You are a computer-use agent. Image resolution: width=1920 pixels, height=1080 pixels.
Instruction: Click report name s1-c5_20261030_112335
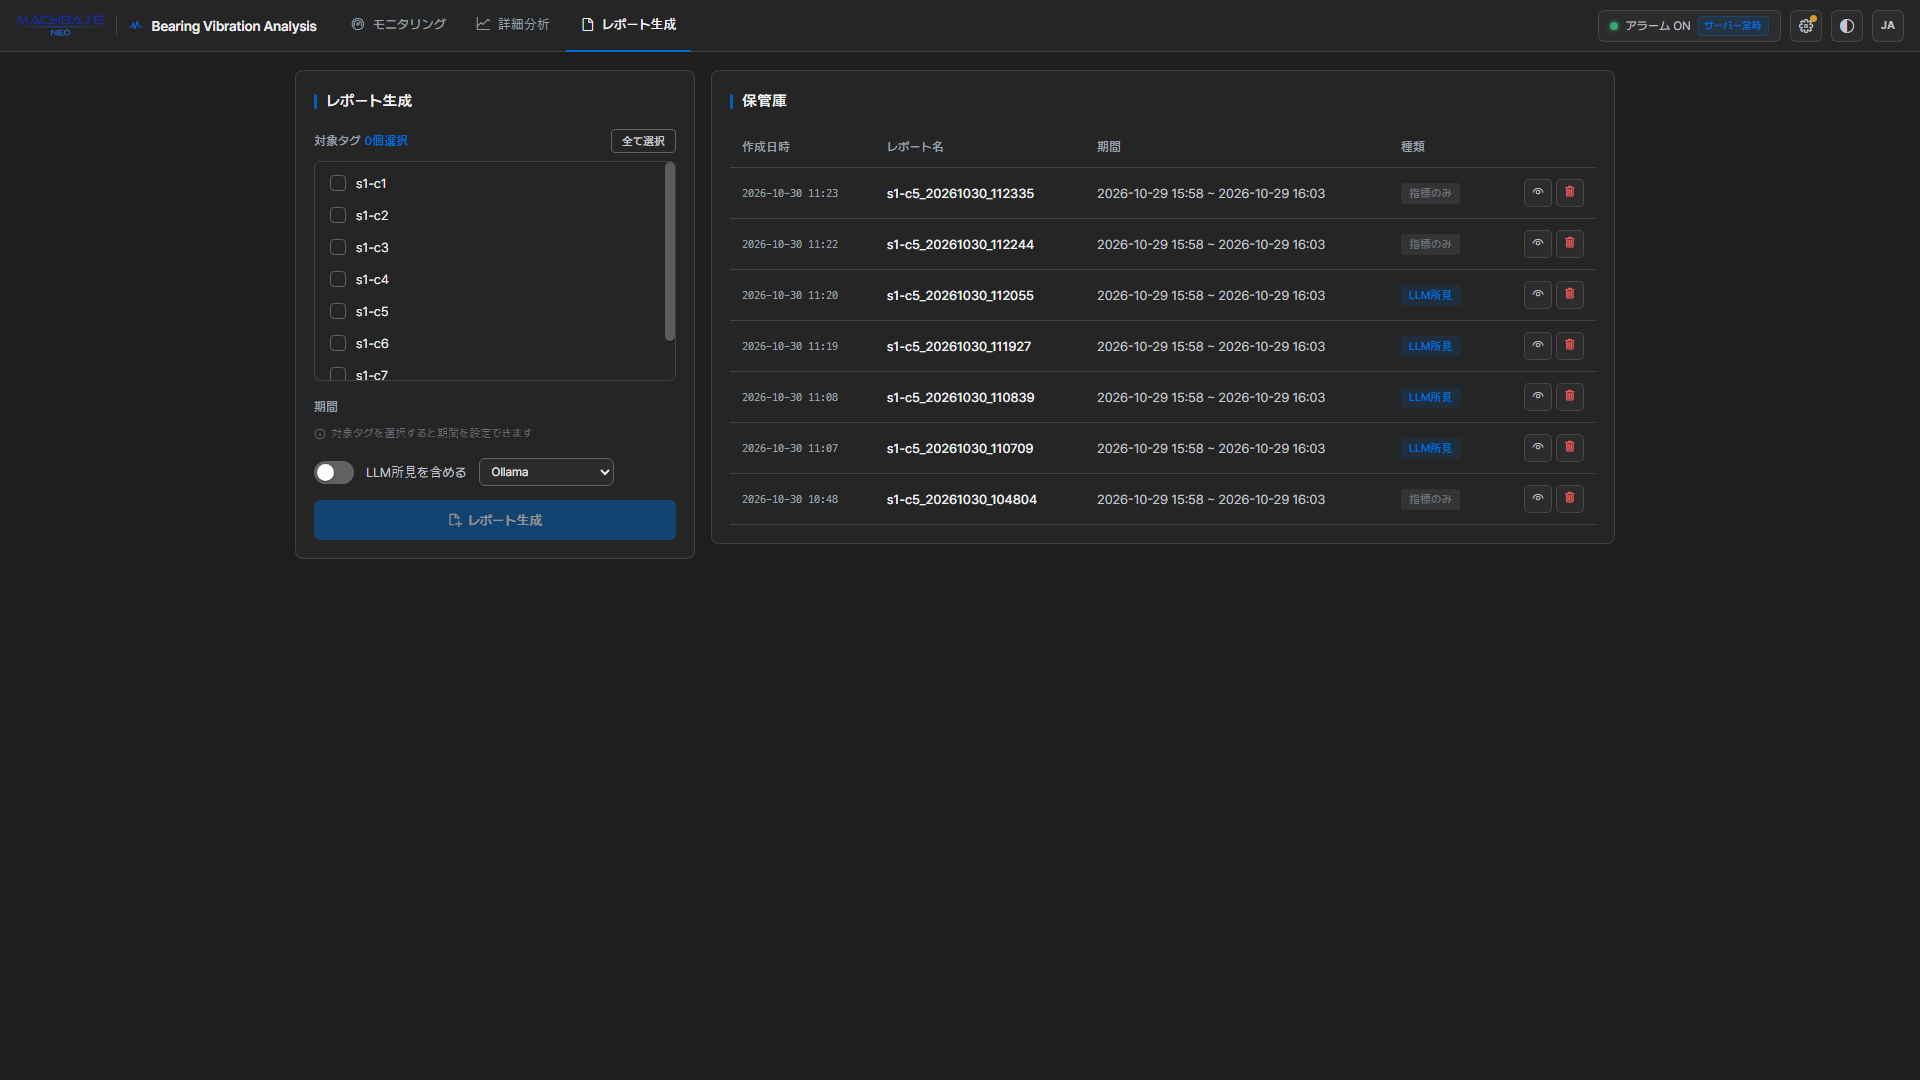pyautogui.click(x=960, y=194)
